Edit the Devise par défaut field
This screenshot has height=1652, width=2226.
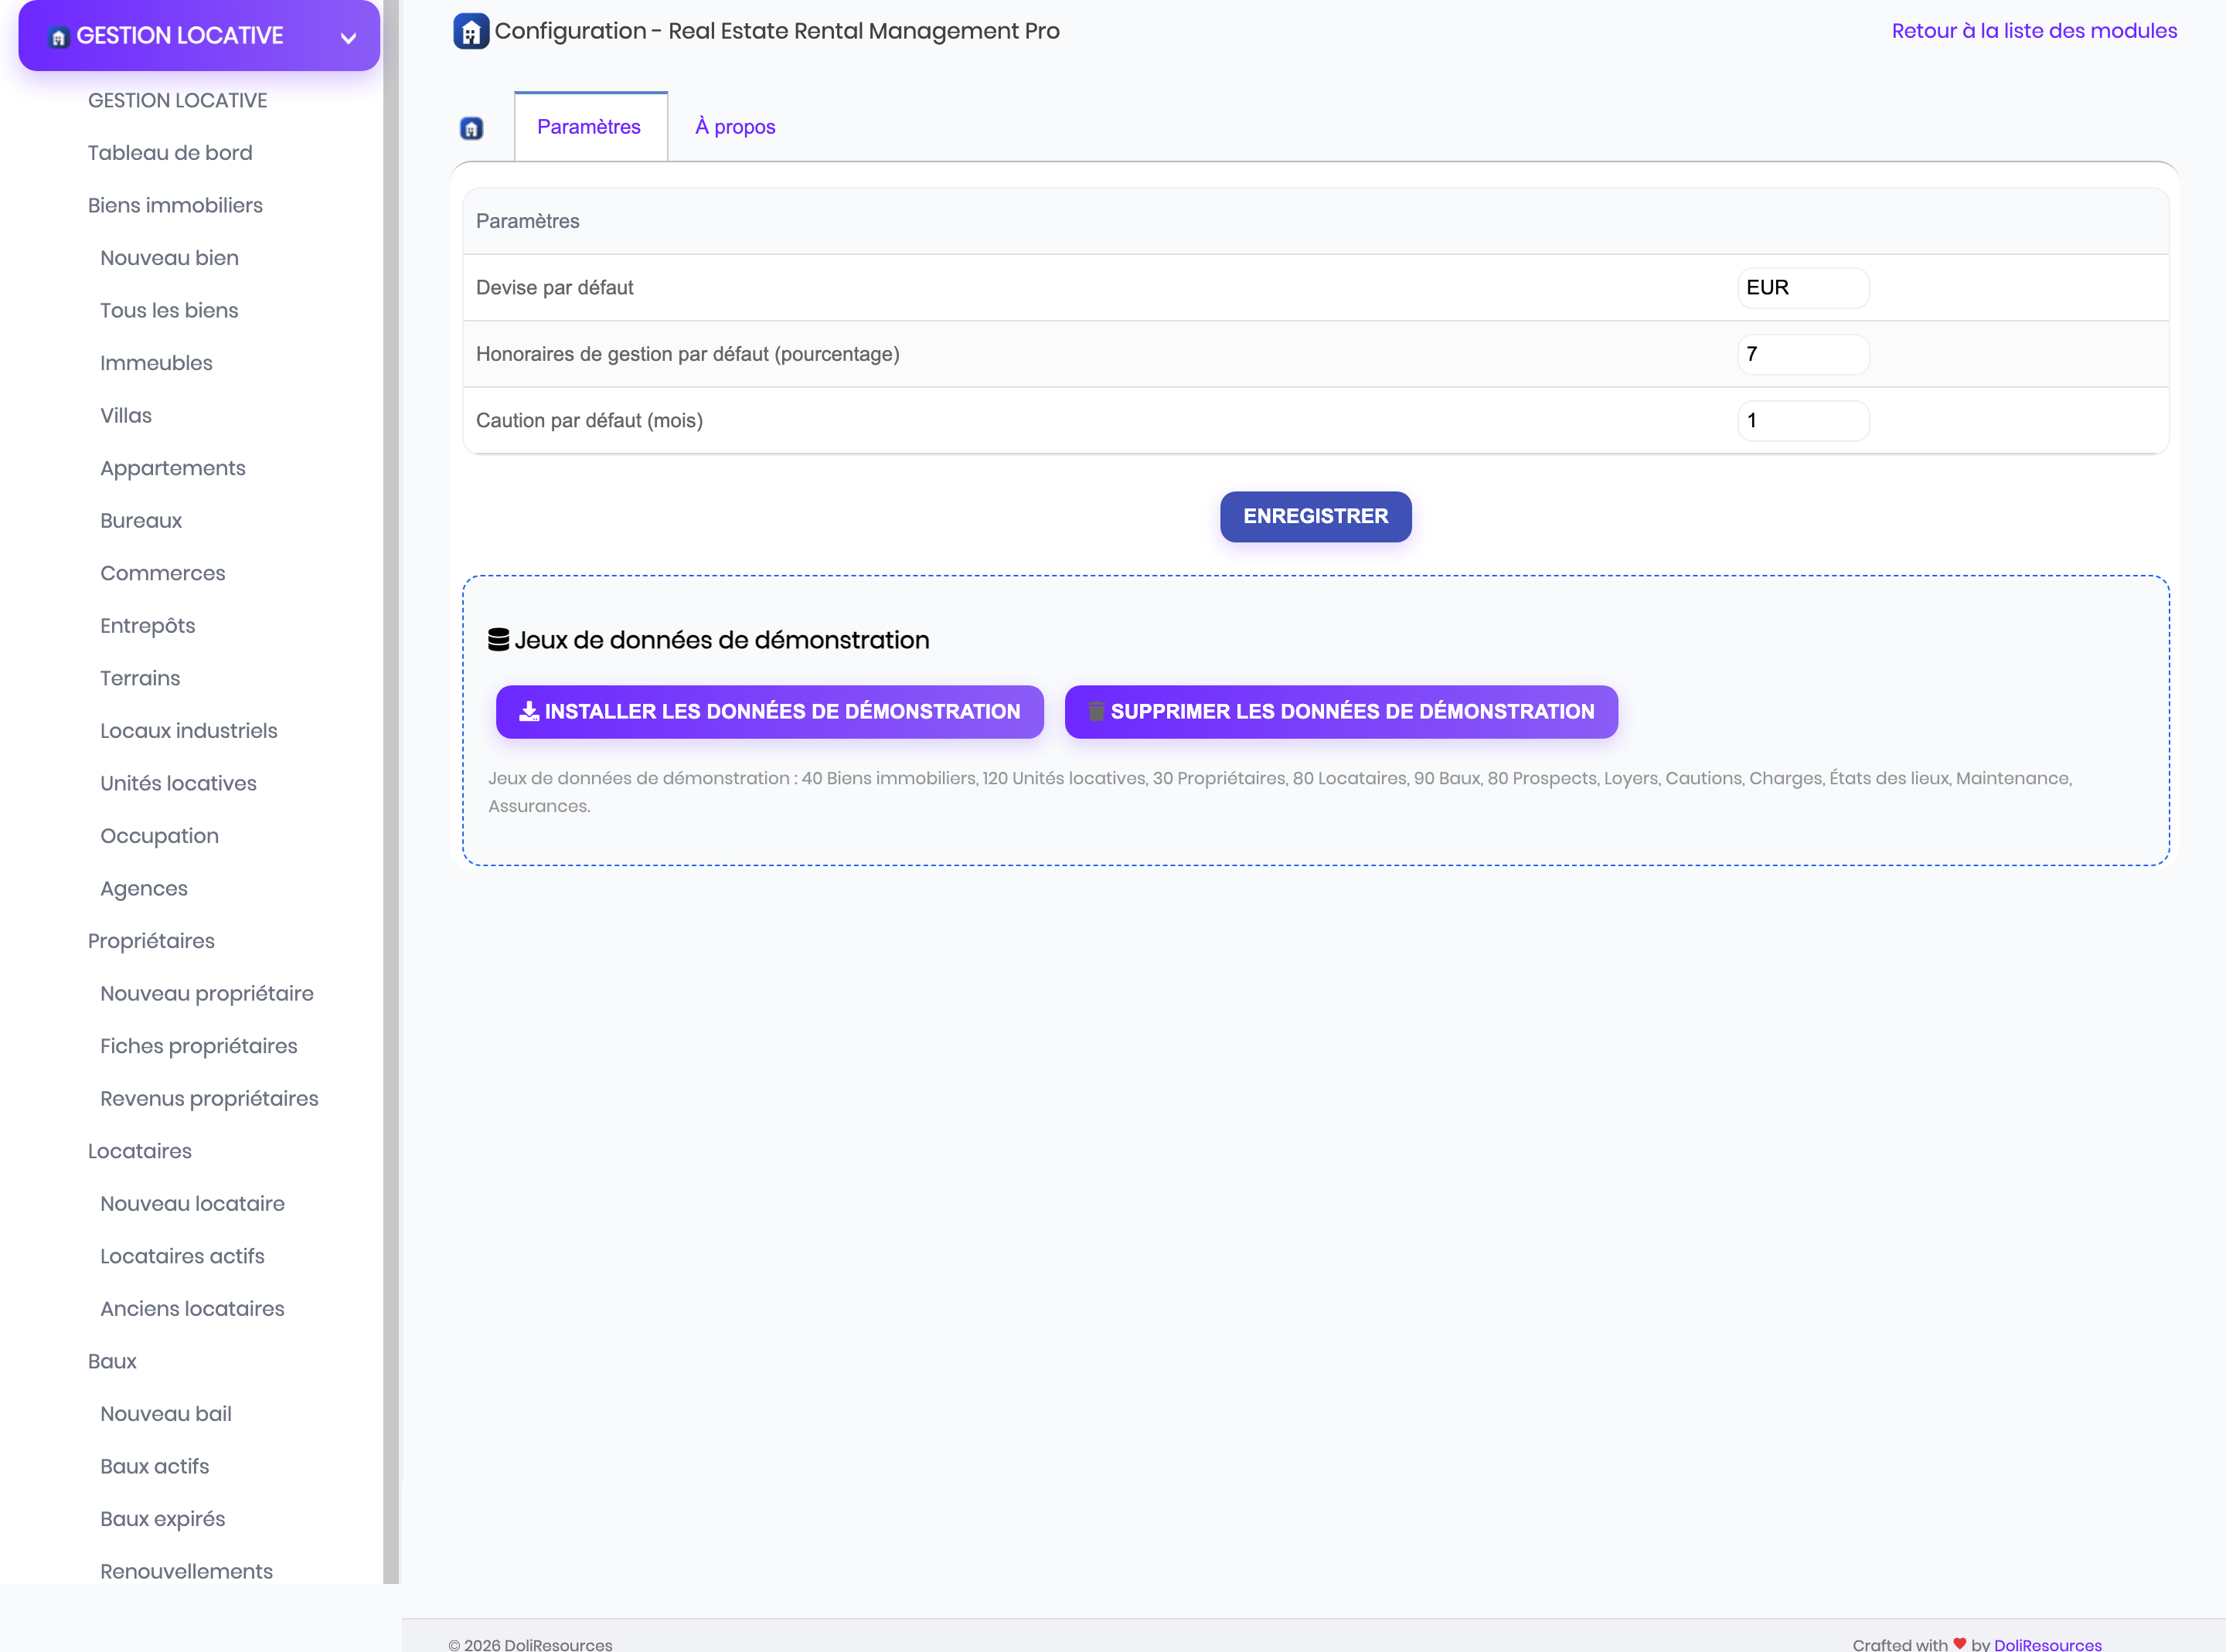coord(1802,288)
